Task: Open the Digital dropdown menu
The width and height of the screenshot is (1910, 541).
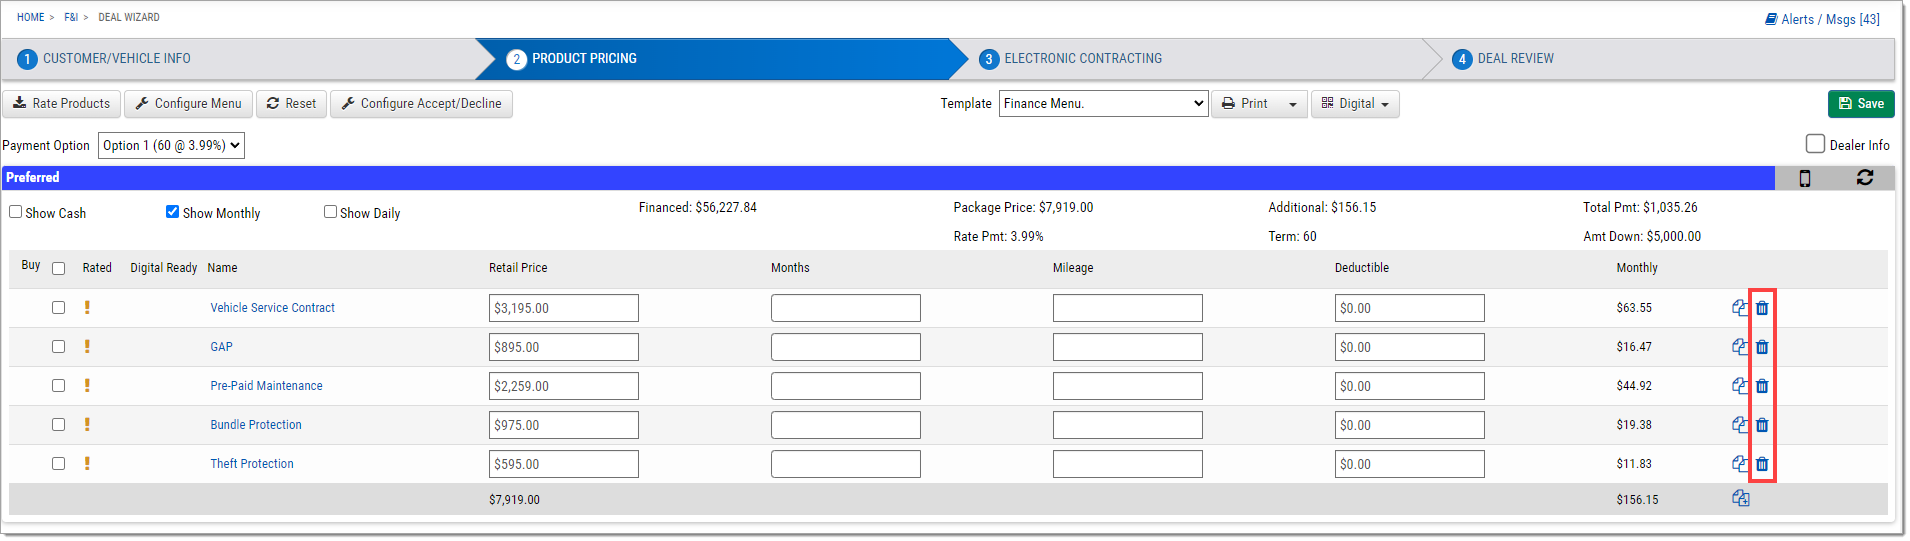Action: [x=1355, y=104]
